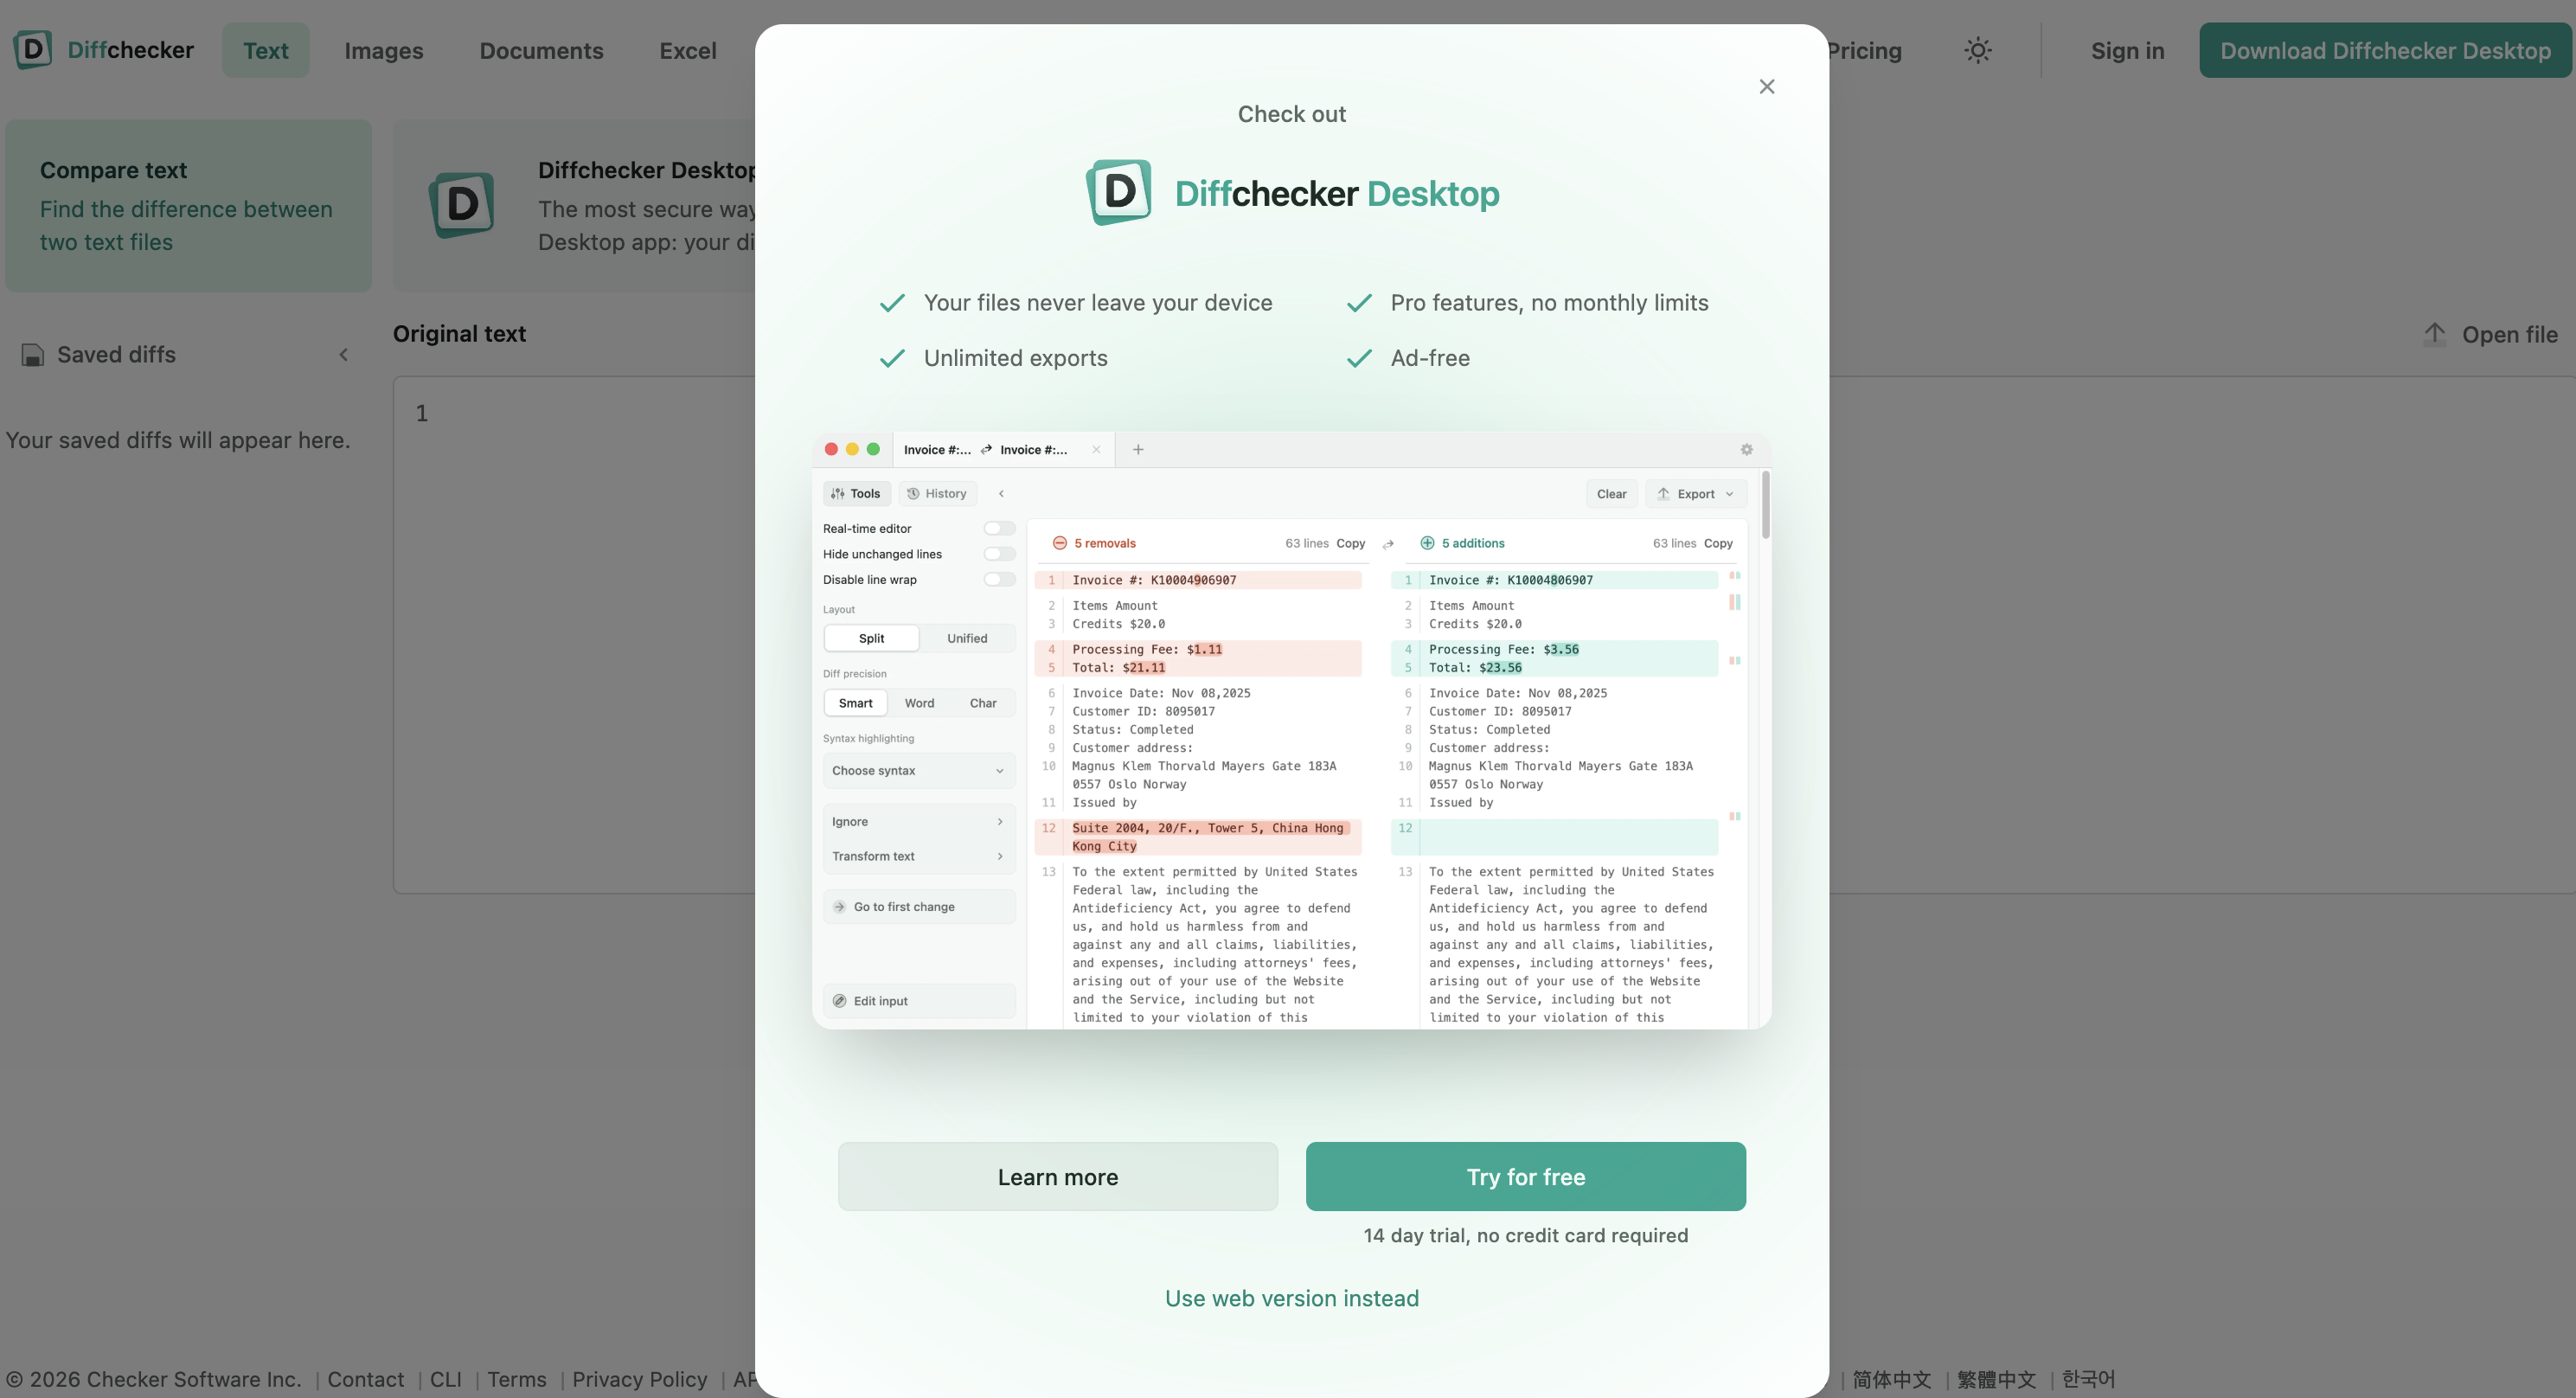Click the Tools sliders icon in the preview
This screenshot has height=1398, width=2576.
tap(837, 494)
